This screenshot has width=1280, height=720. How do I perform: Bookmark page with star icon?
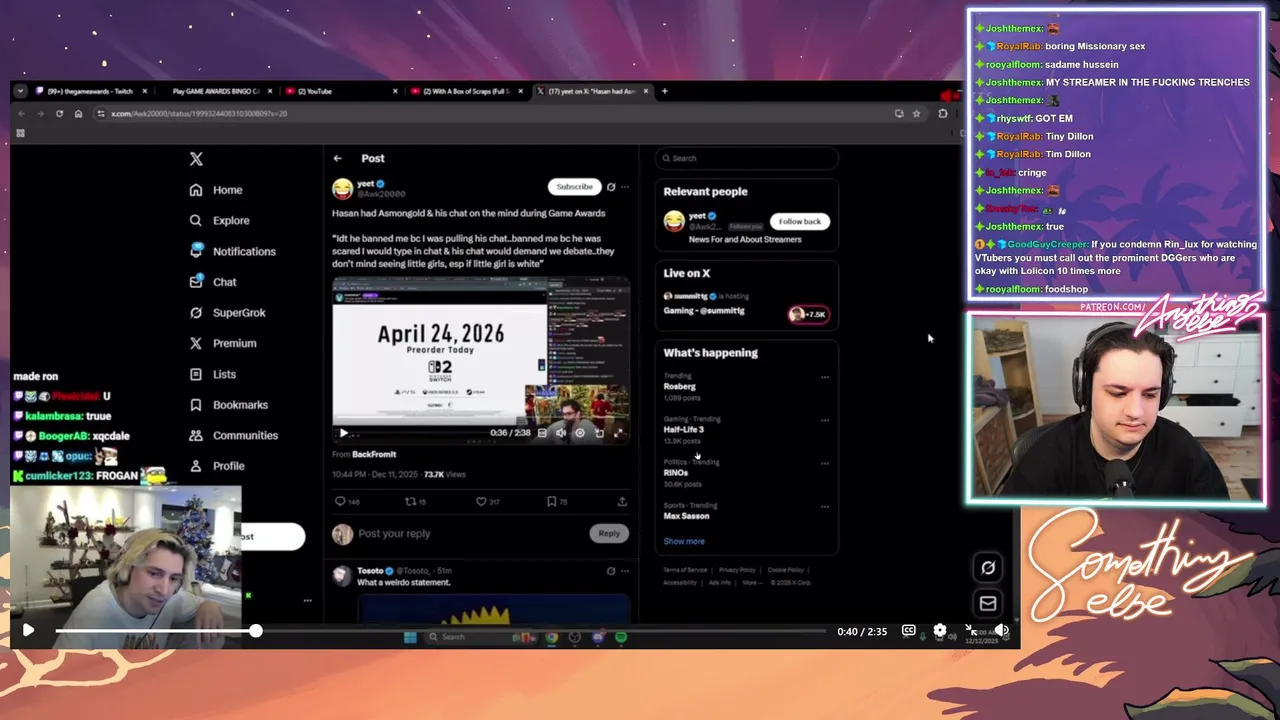point(916,114)
